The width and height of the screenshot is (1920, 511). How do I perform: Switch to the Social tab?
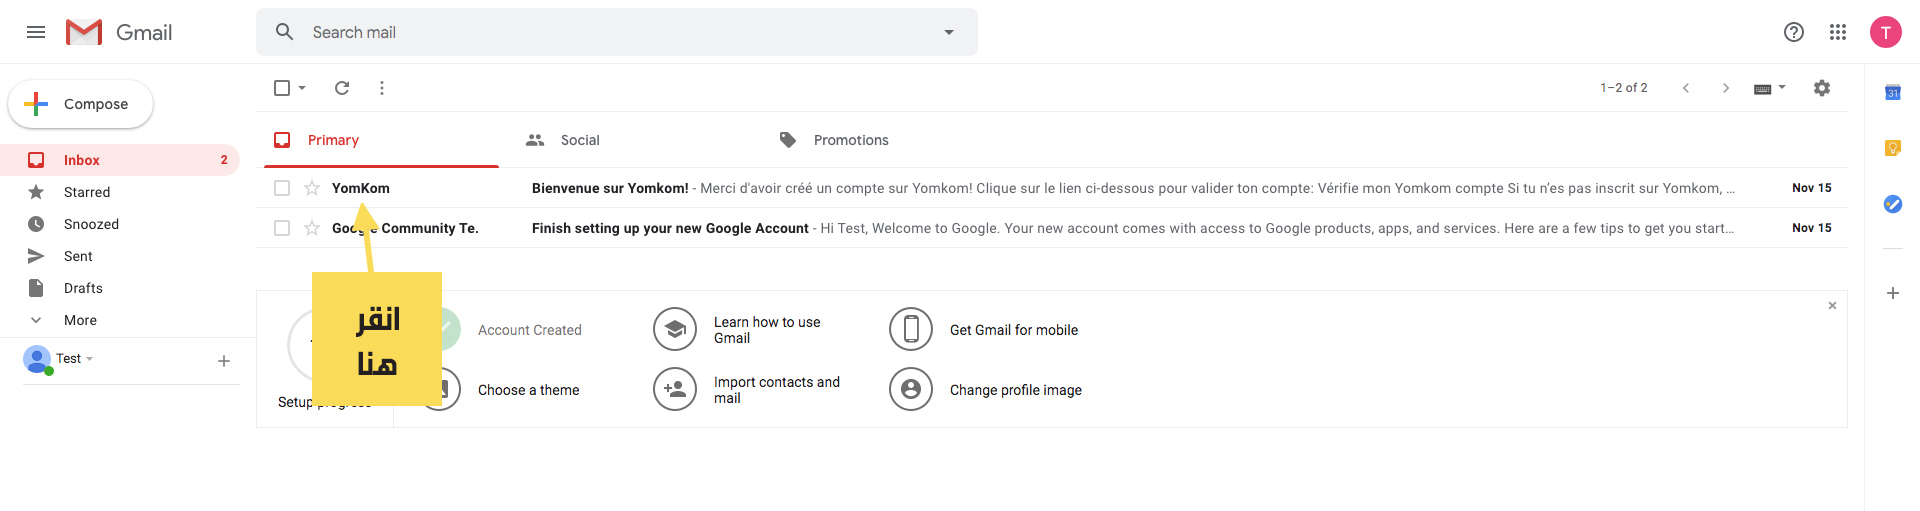coord(563,140)
